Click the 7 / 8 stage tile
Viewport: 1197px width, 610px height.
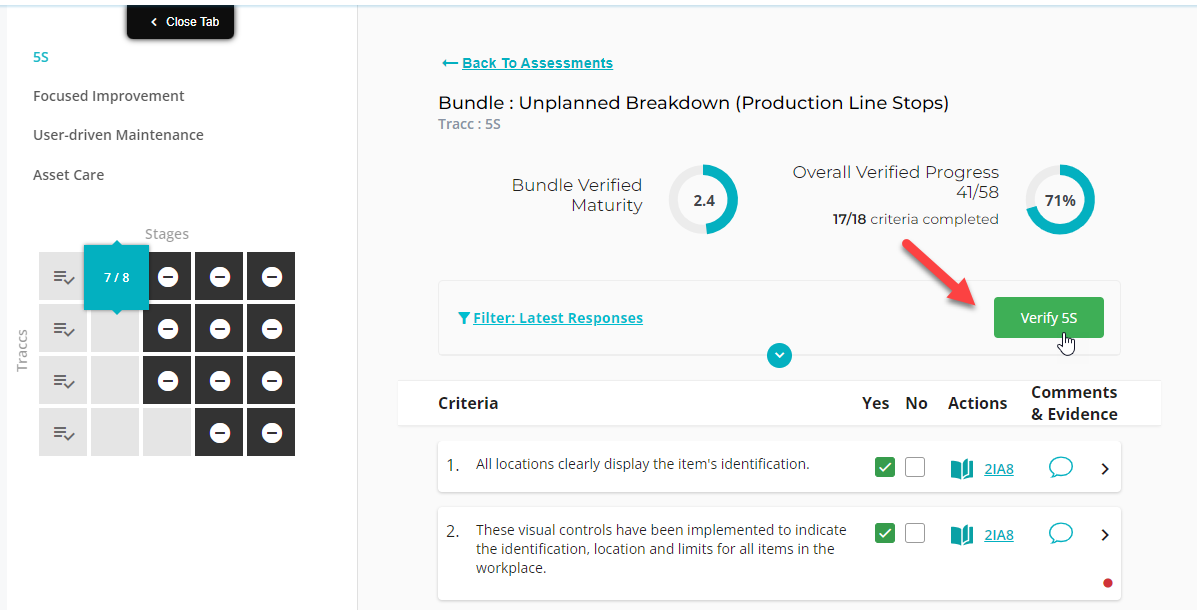click(x=116, y=277)
